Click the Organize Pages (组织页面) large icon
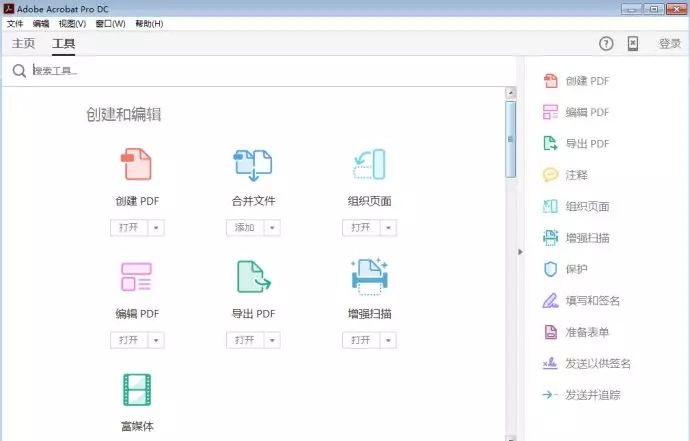The image size is (690, 441). point(369,165)
